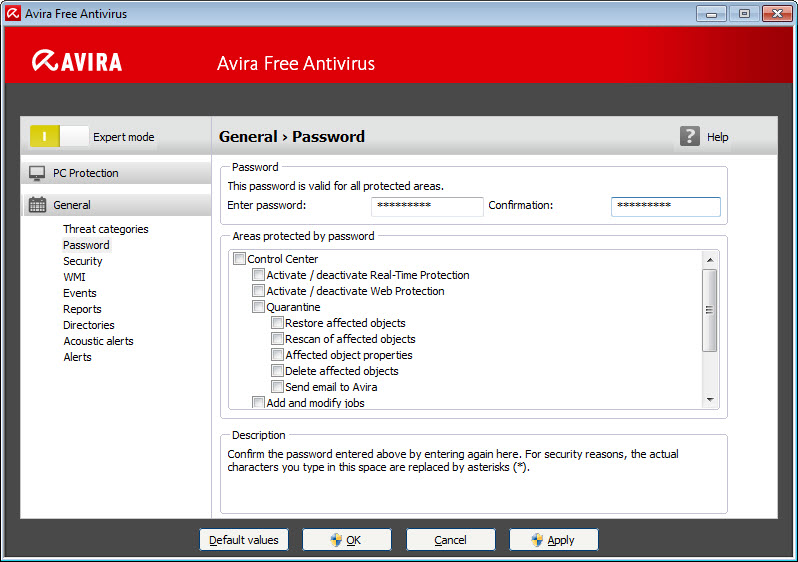Click the General breadcrumb in the heading
This screenshot has height=562, width=798.
tap(248, 136)
